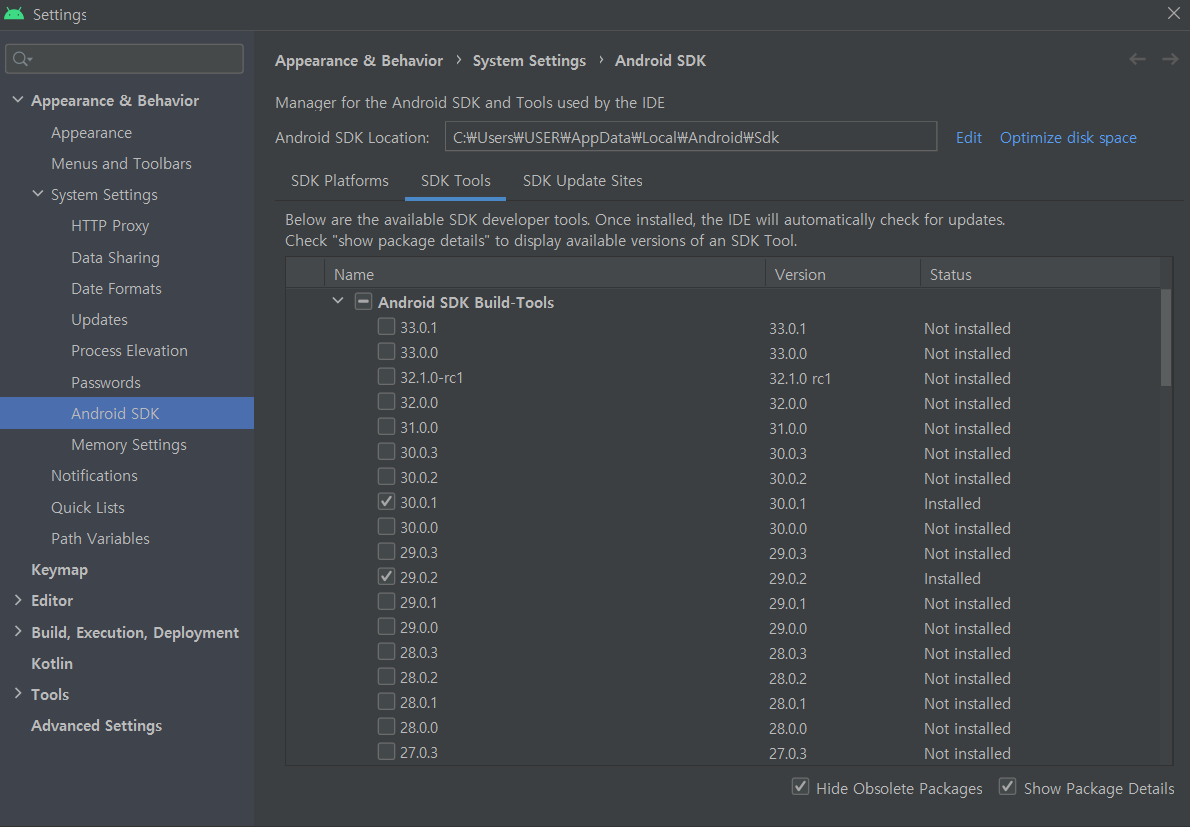Check the 27.0.3 build-tools checkbox
Screen dimensions: 1190x827
(386, 752)
